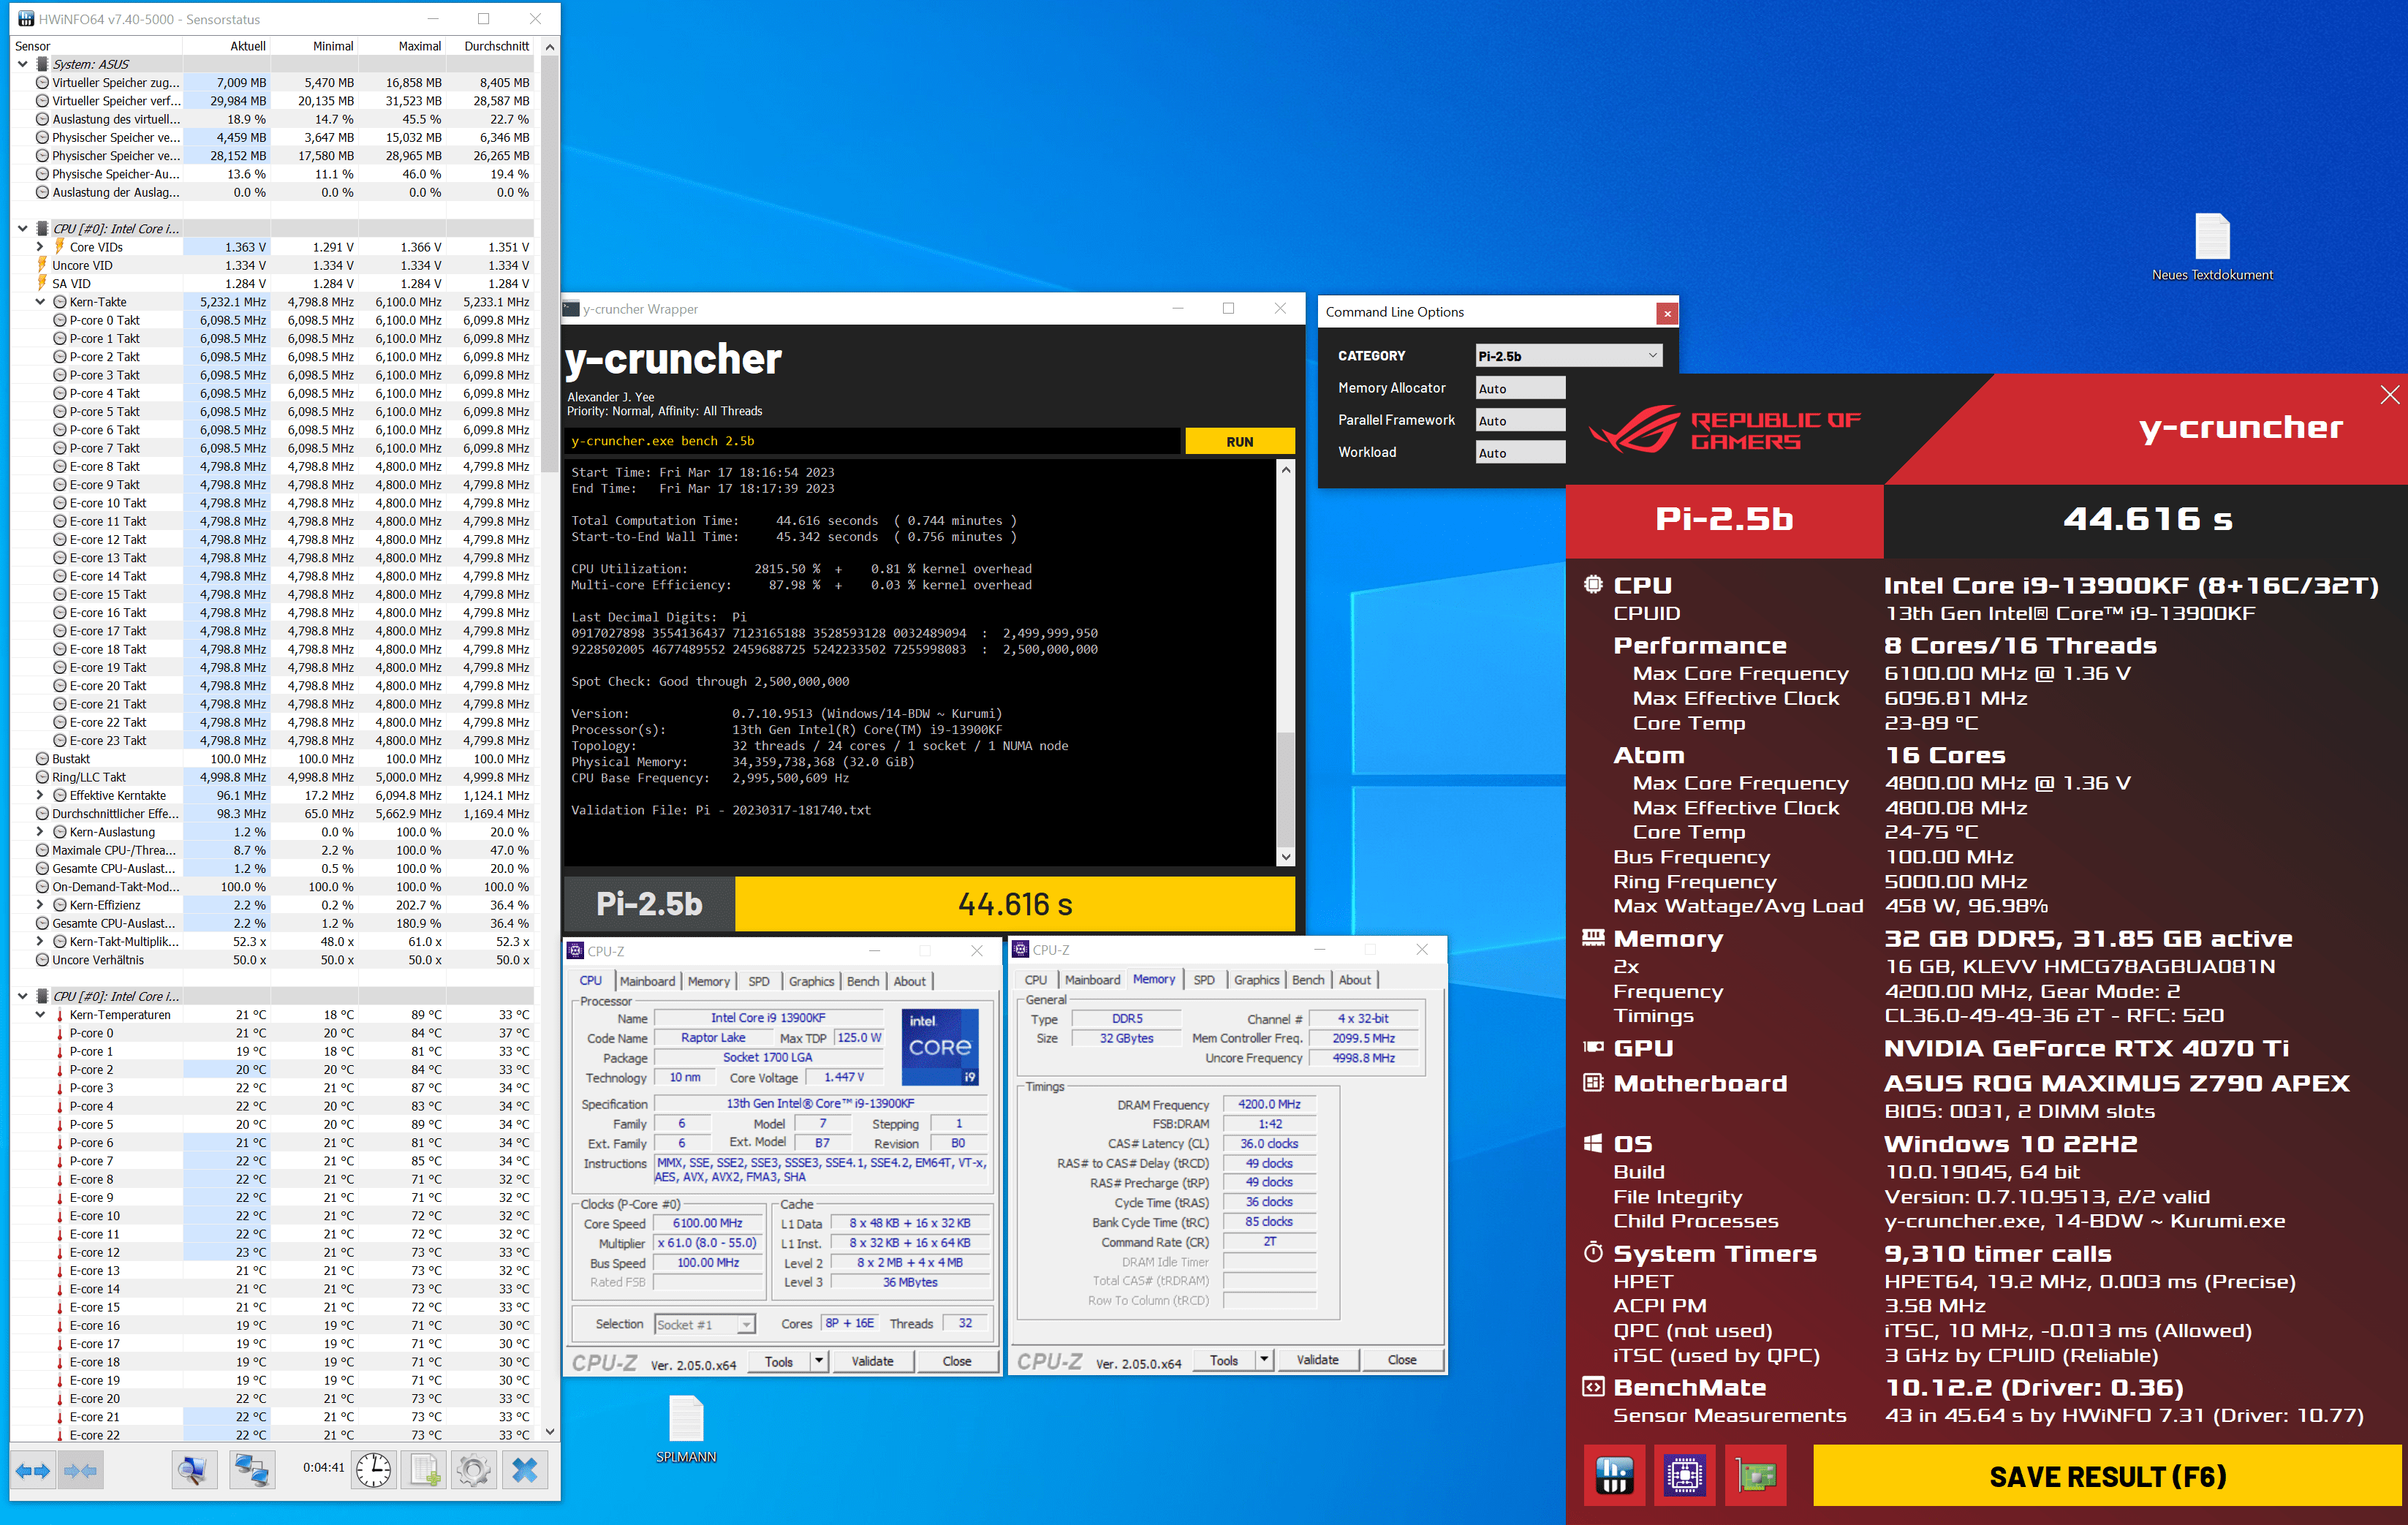Viewport: 2408px width, 1525px height.
Task: Click SAVE RESULT (F6) button
Action: pos(2107,1476)
